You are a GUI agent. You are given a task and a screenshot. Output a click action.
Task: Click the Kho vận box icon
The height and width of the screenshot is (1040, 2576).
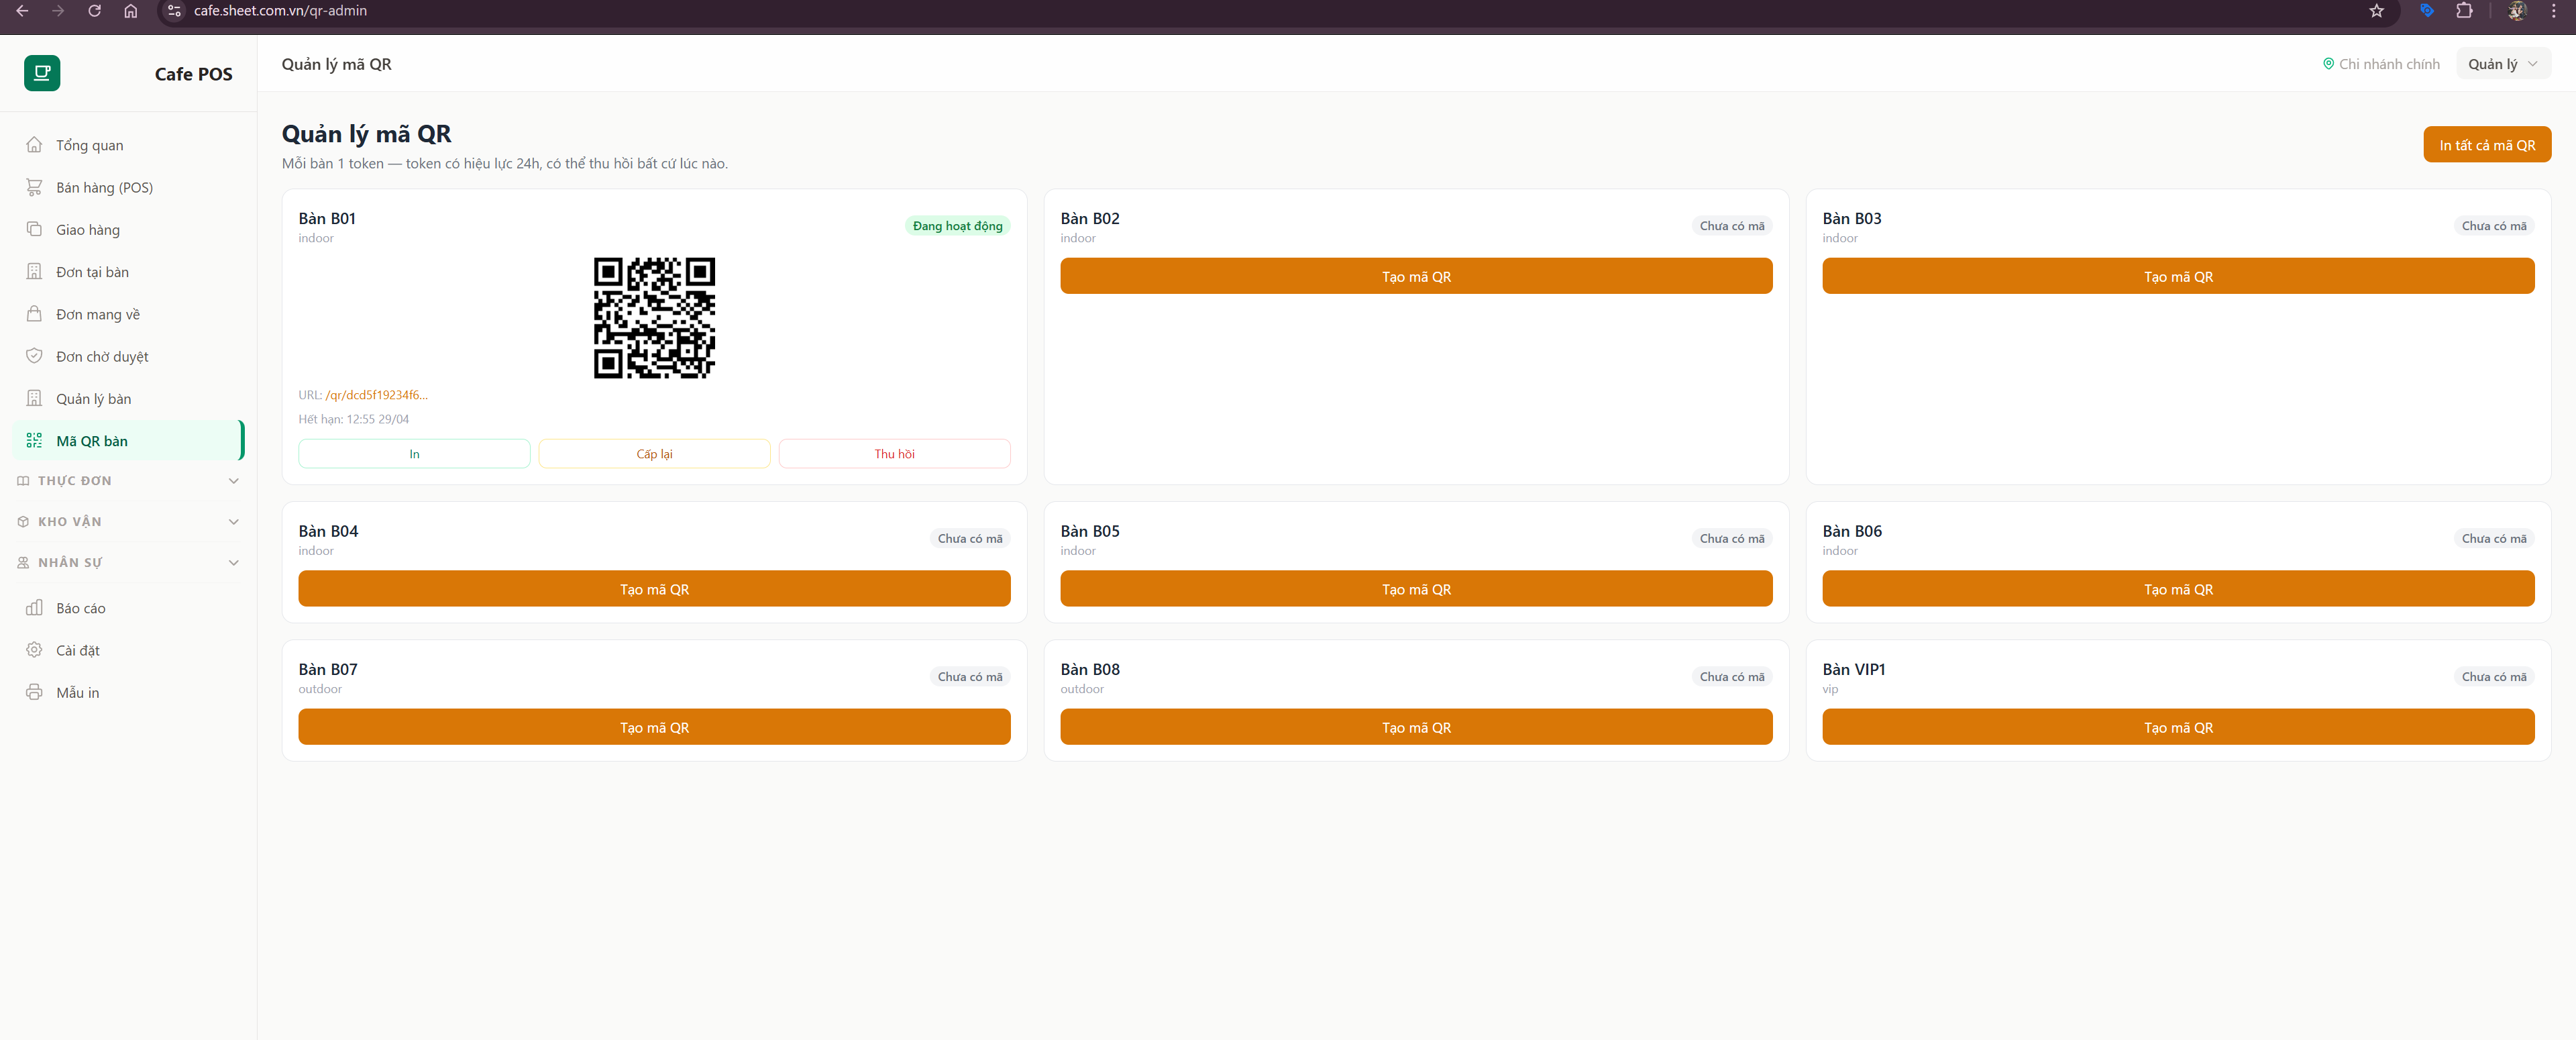(23, 522)
